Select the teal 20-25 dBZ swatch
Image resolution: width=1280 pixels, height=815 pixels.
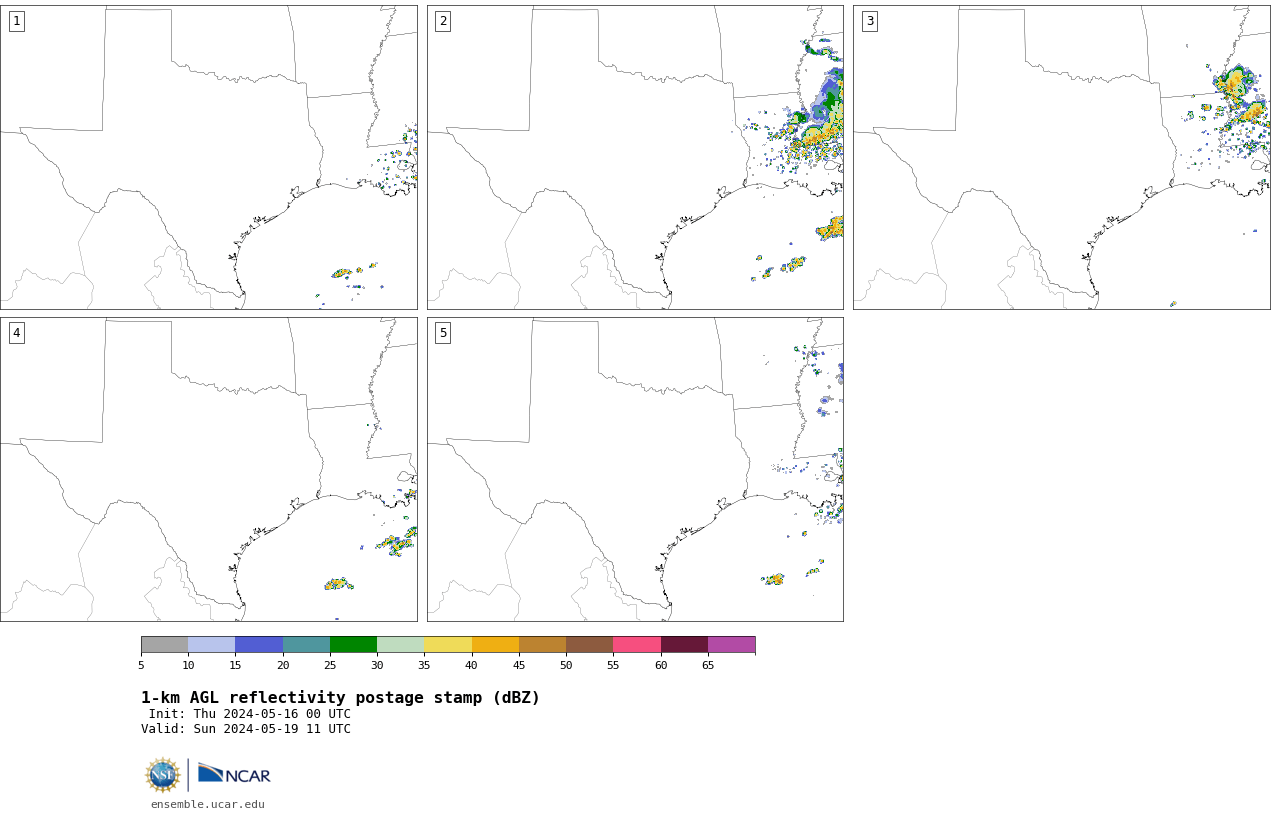(x=306, y=645)
